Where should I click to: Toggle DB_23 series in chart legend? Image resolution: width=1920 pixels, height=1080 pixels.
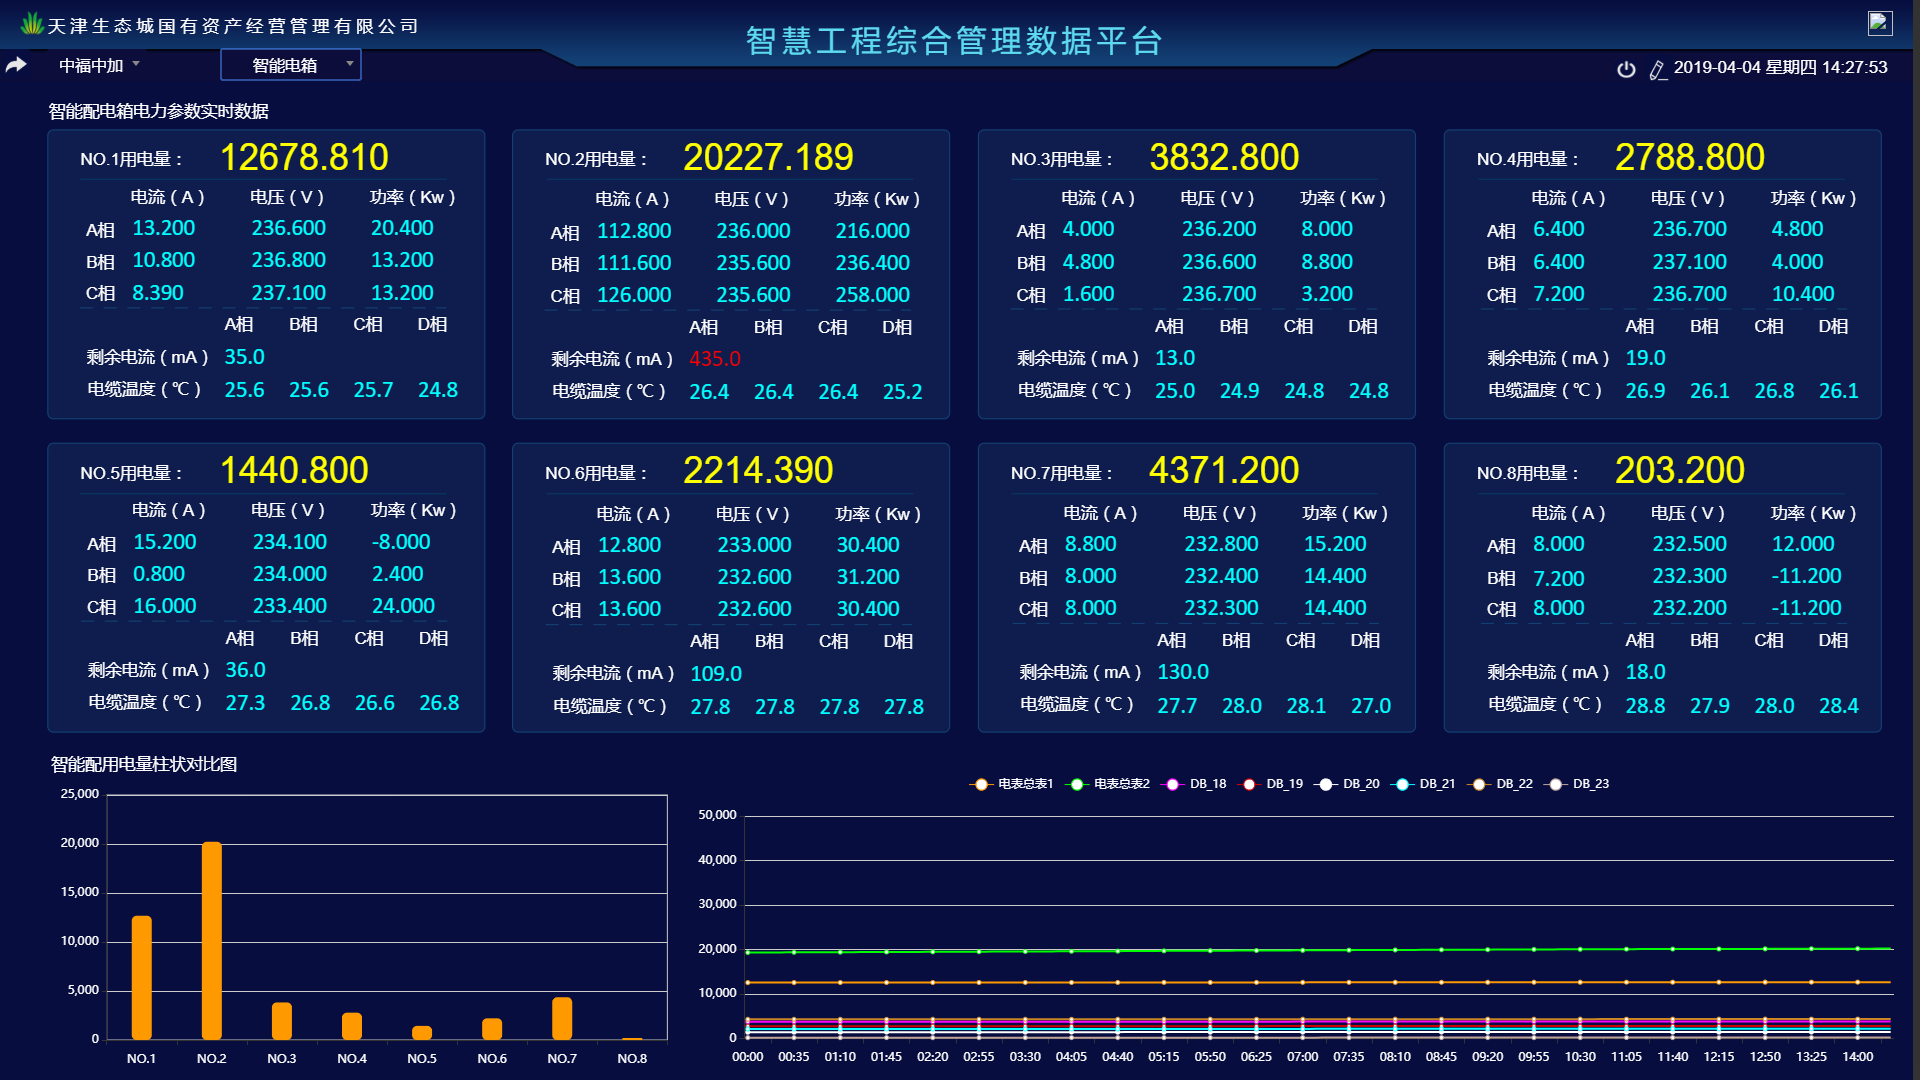(1590, 784)
